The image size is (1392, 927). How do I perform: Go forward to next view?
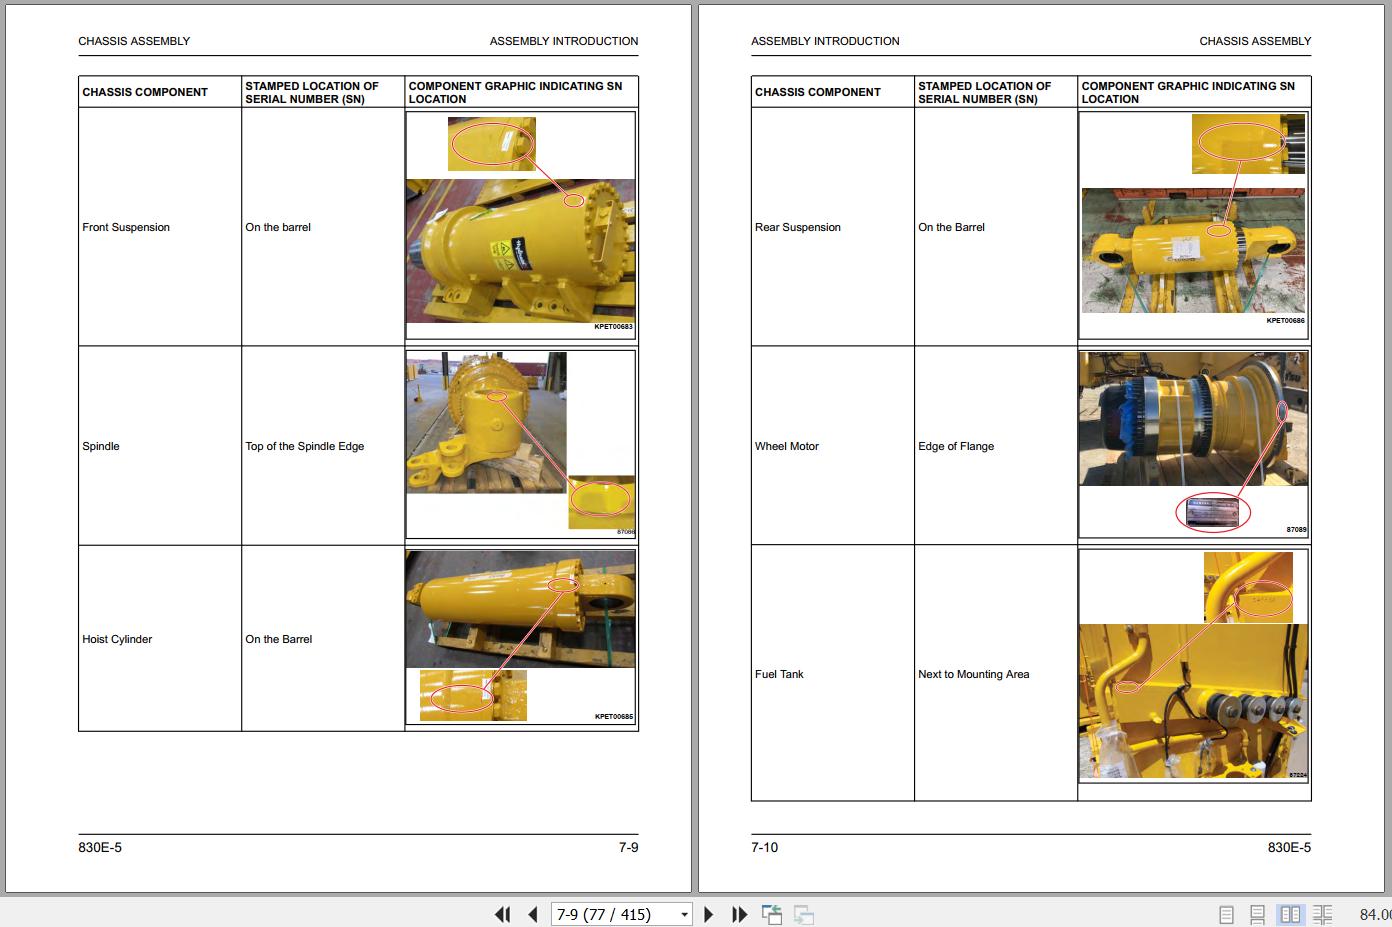(x=804, y=914)
